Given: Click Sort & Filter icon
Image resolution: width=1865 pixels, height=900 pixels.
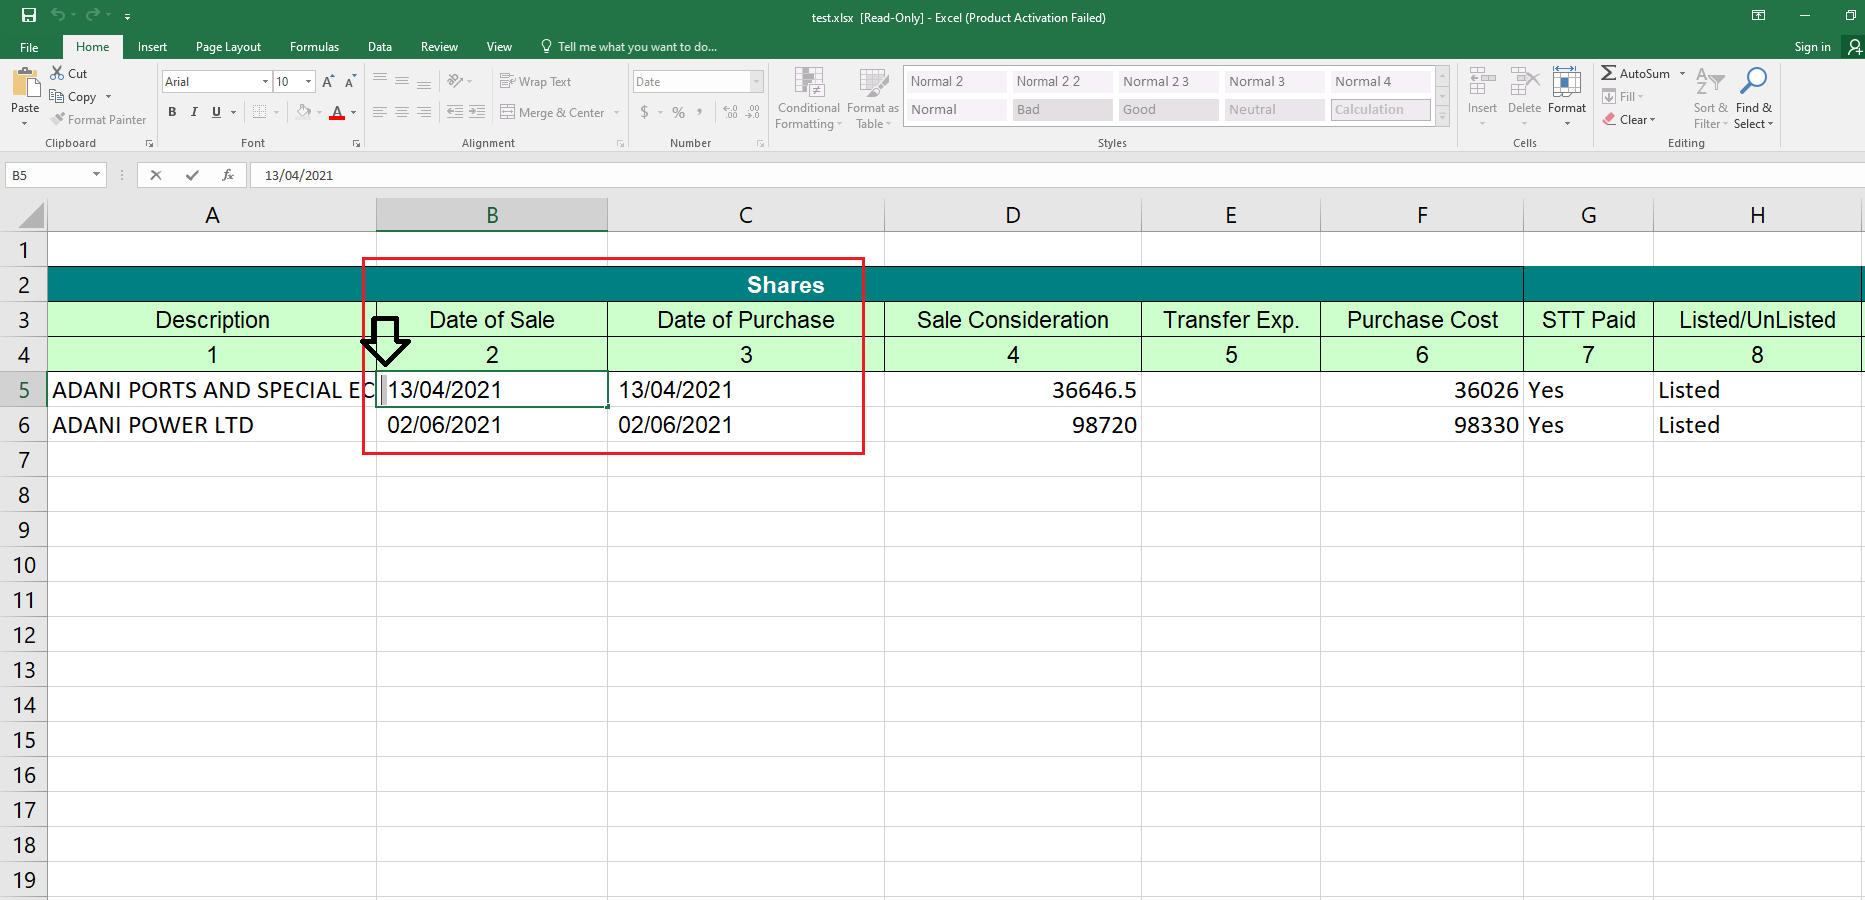Looking at the screenshot, I should (1710, 83).
